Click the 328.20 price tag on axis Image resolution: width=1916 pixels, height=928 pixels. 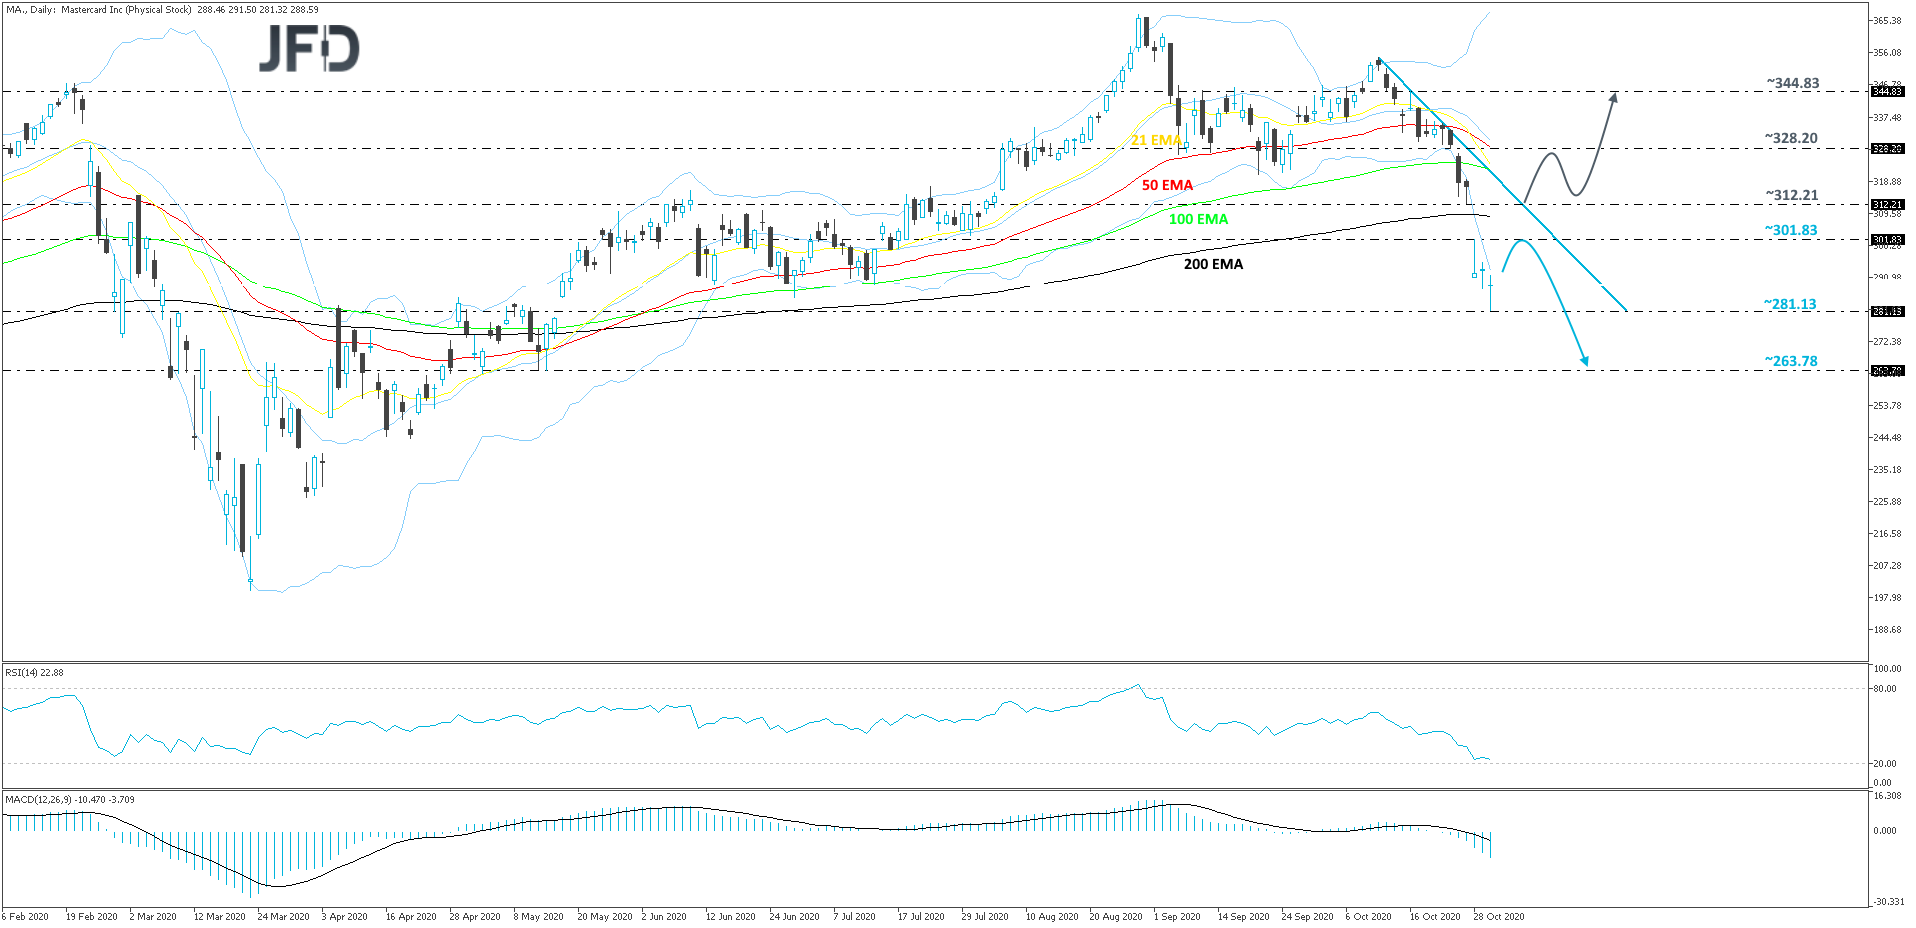(x=1887, y=148)
